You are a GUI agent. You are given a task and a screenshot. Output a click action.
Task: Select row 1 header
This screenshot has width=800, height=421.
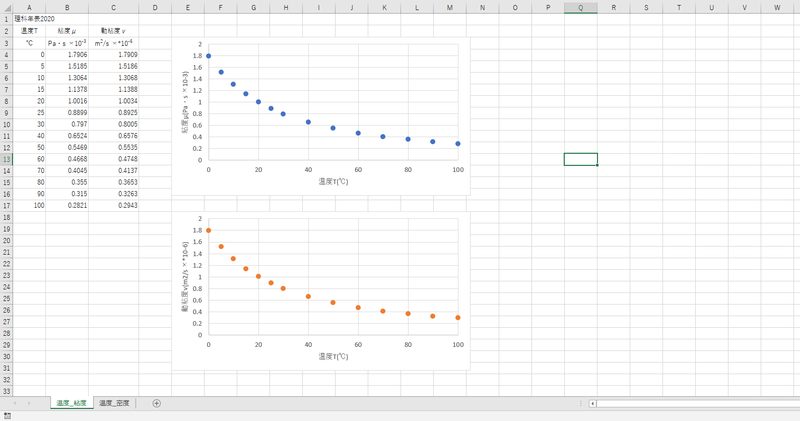(6, 19)
